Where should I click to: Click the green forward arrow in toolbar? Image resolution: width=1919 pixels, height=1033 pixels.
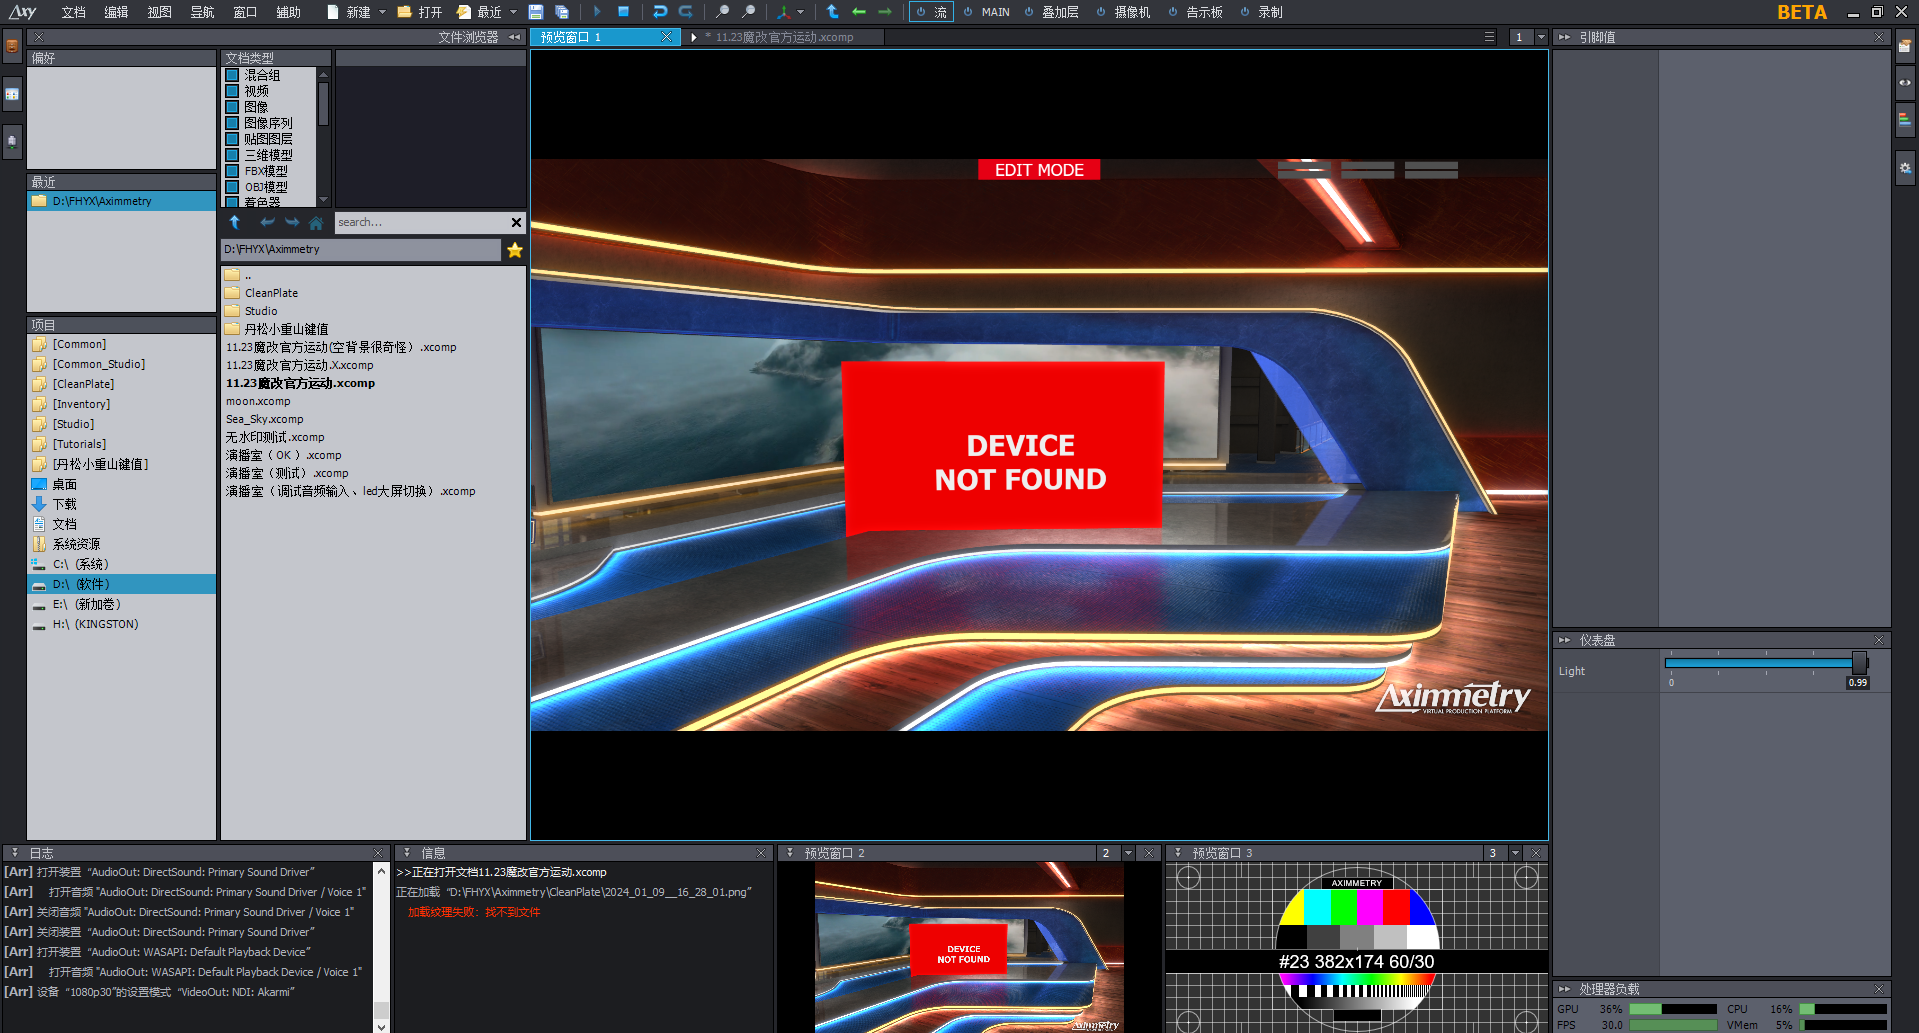(x=885, y=12)
